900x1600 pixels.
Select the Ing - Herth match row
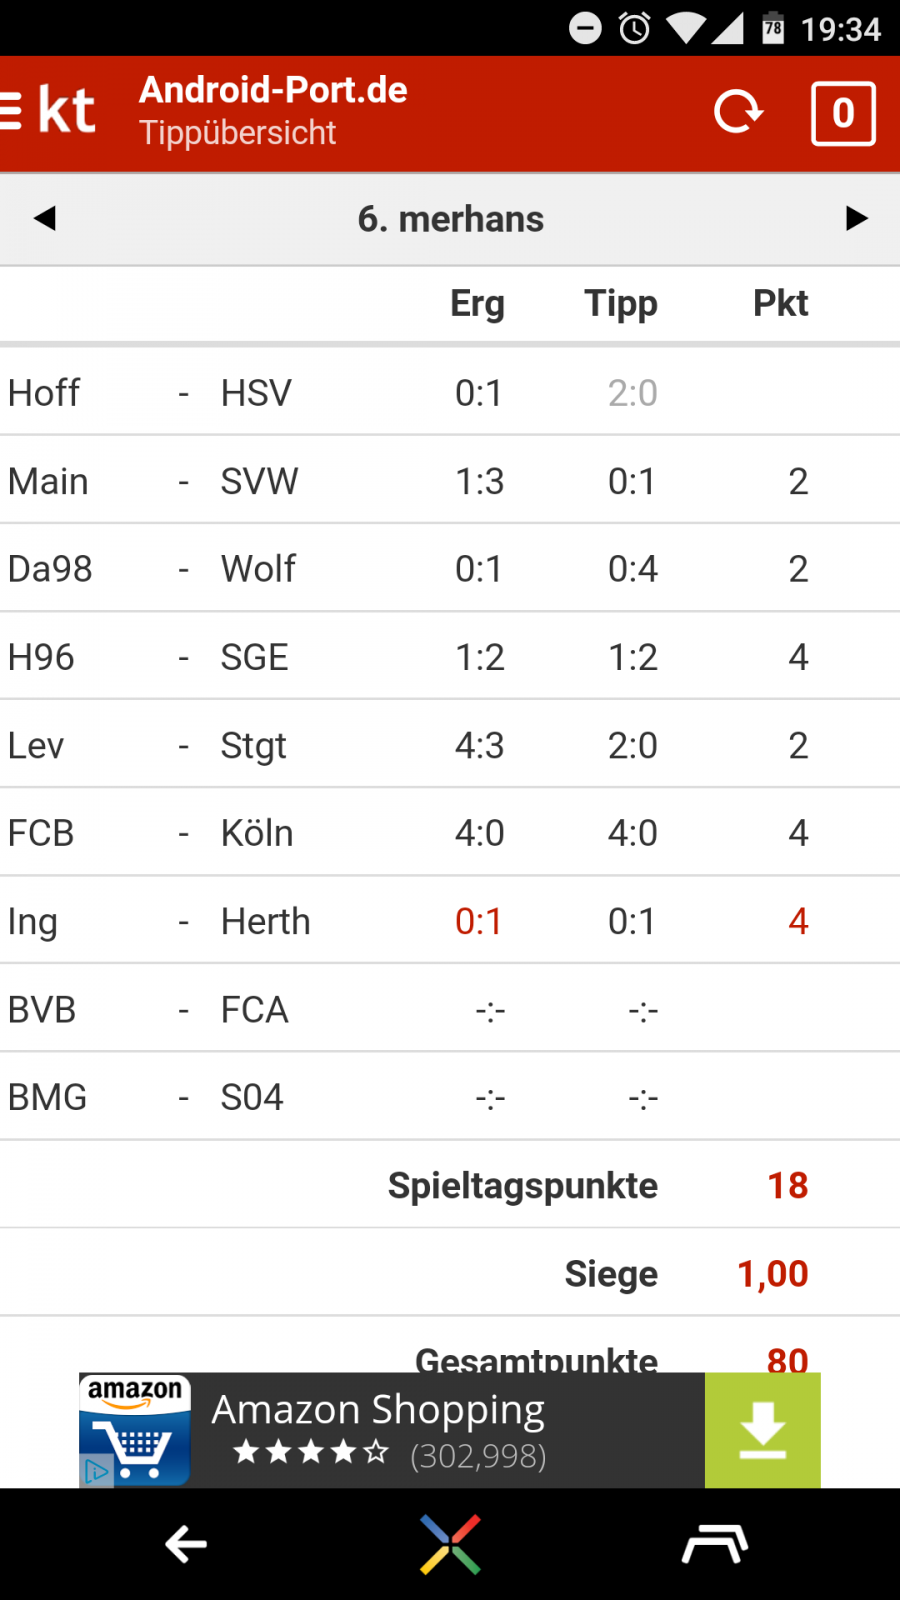point(450,921)
